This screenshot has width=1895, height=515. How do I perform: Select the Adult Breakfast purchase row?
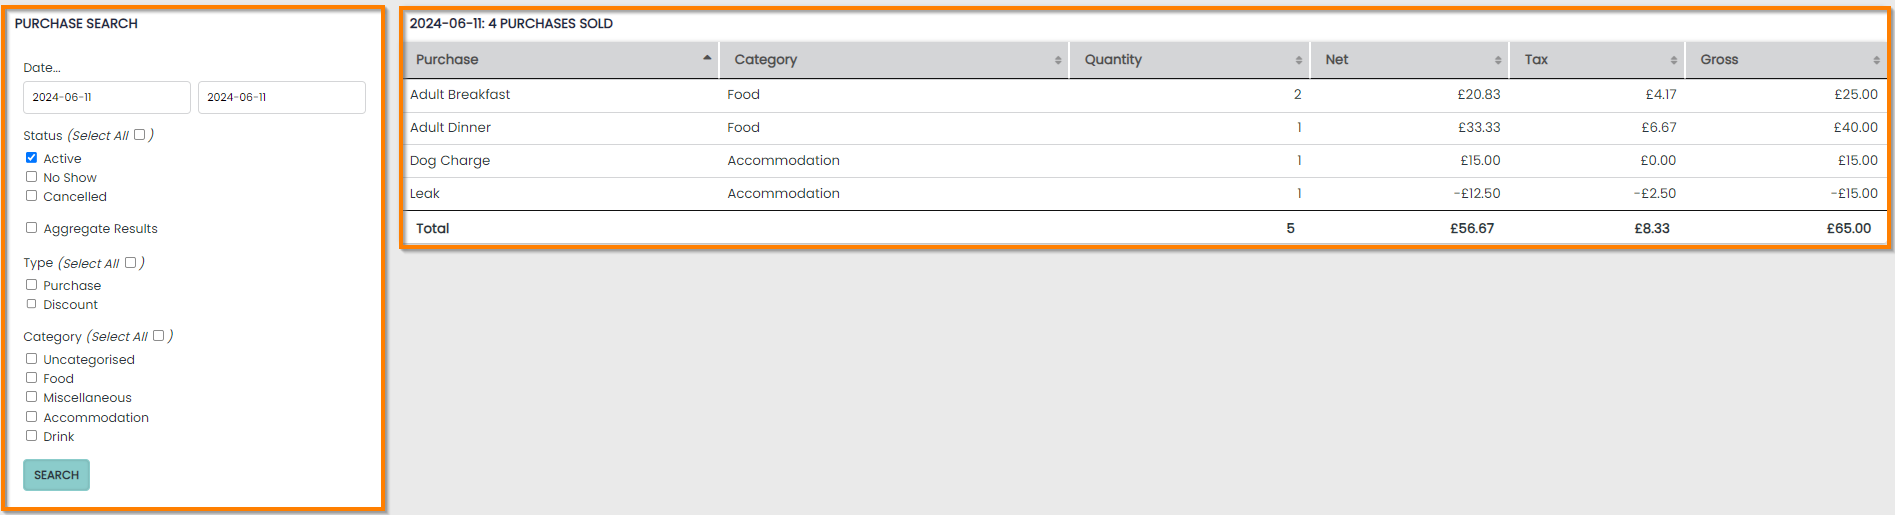(460, 95)
